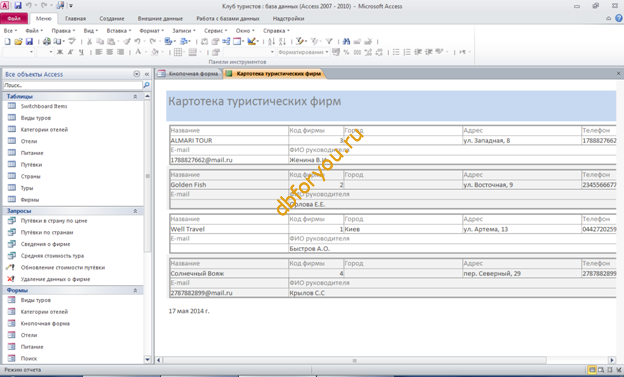Click the Print icon in toolbar
The height and width of the screenshot is (377, 624).
point(47,41)
